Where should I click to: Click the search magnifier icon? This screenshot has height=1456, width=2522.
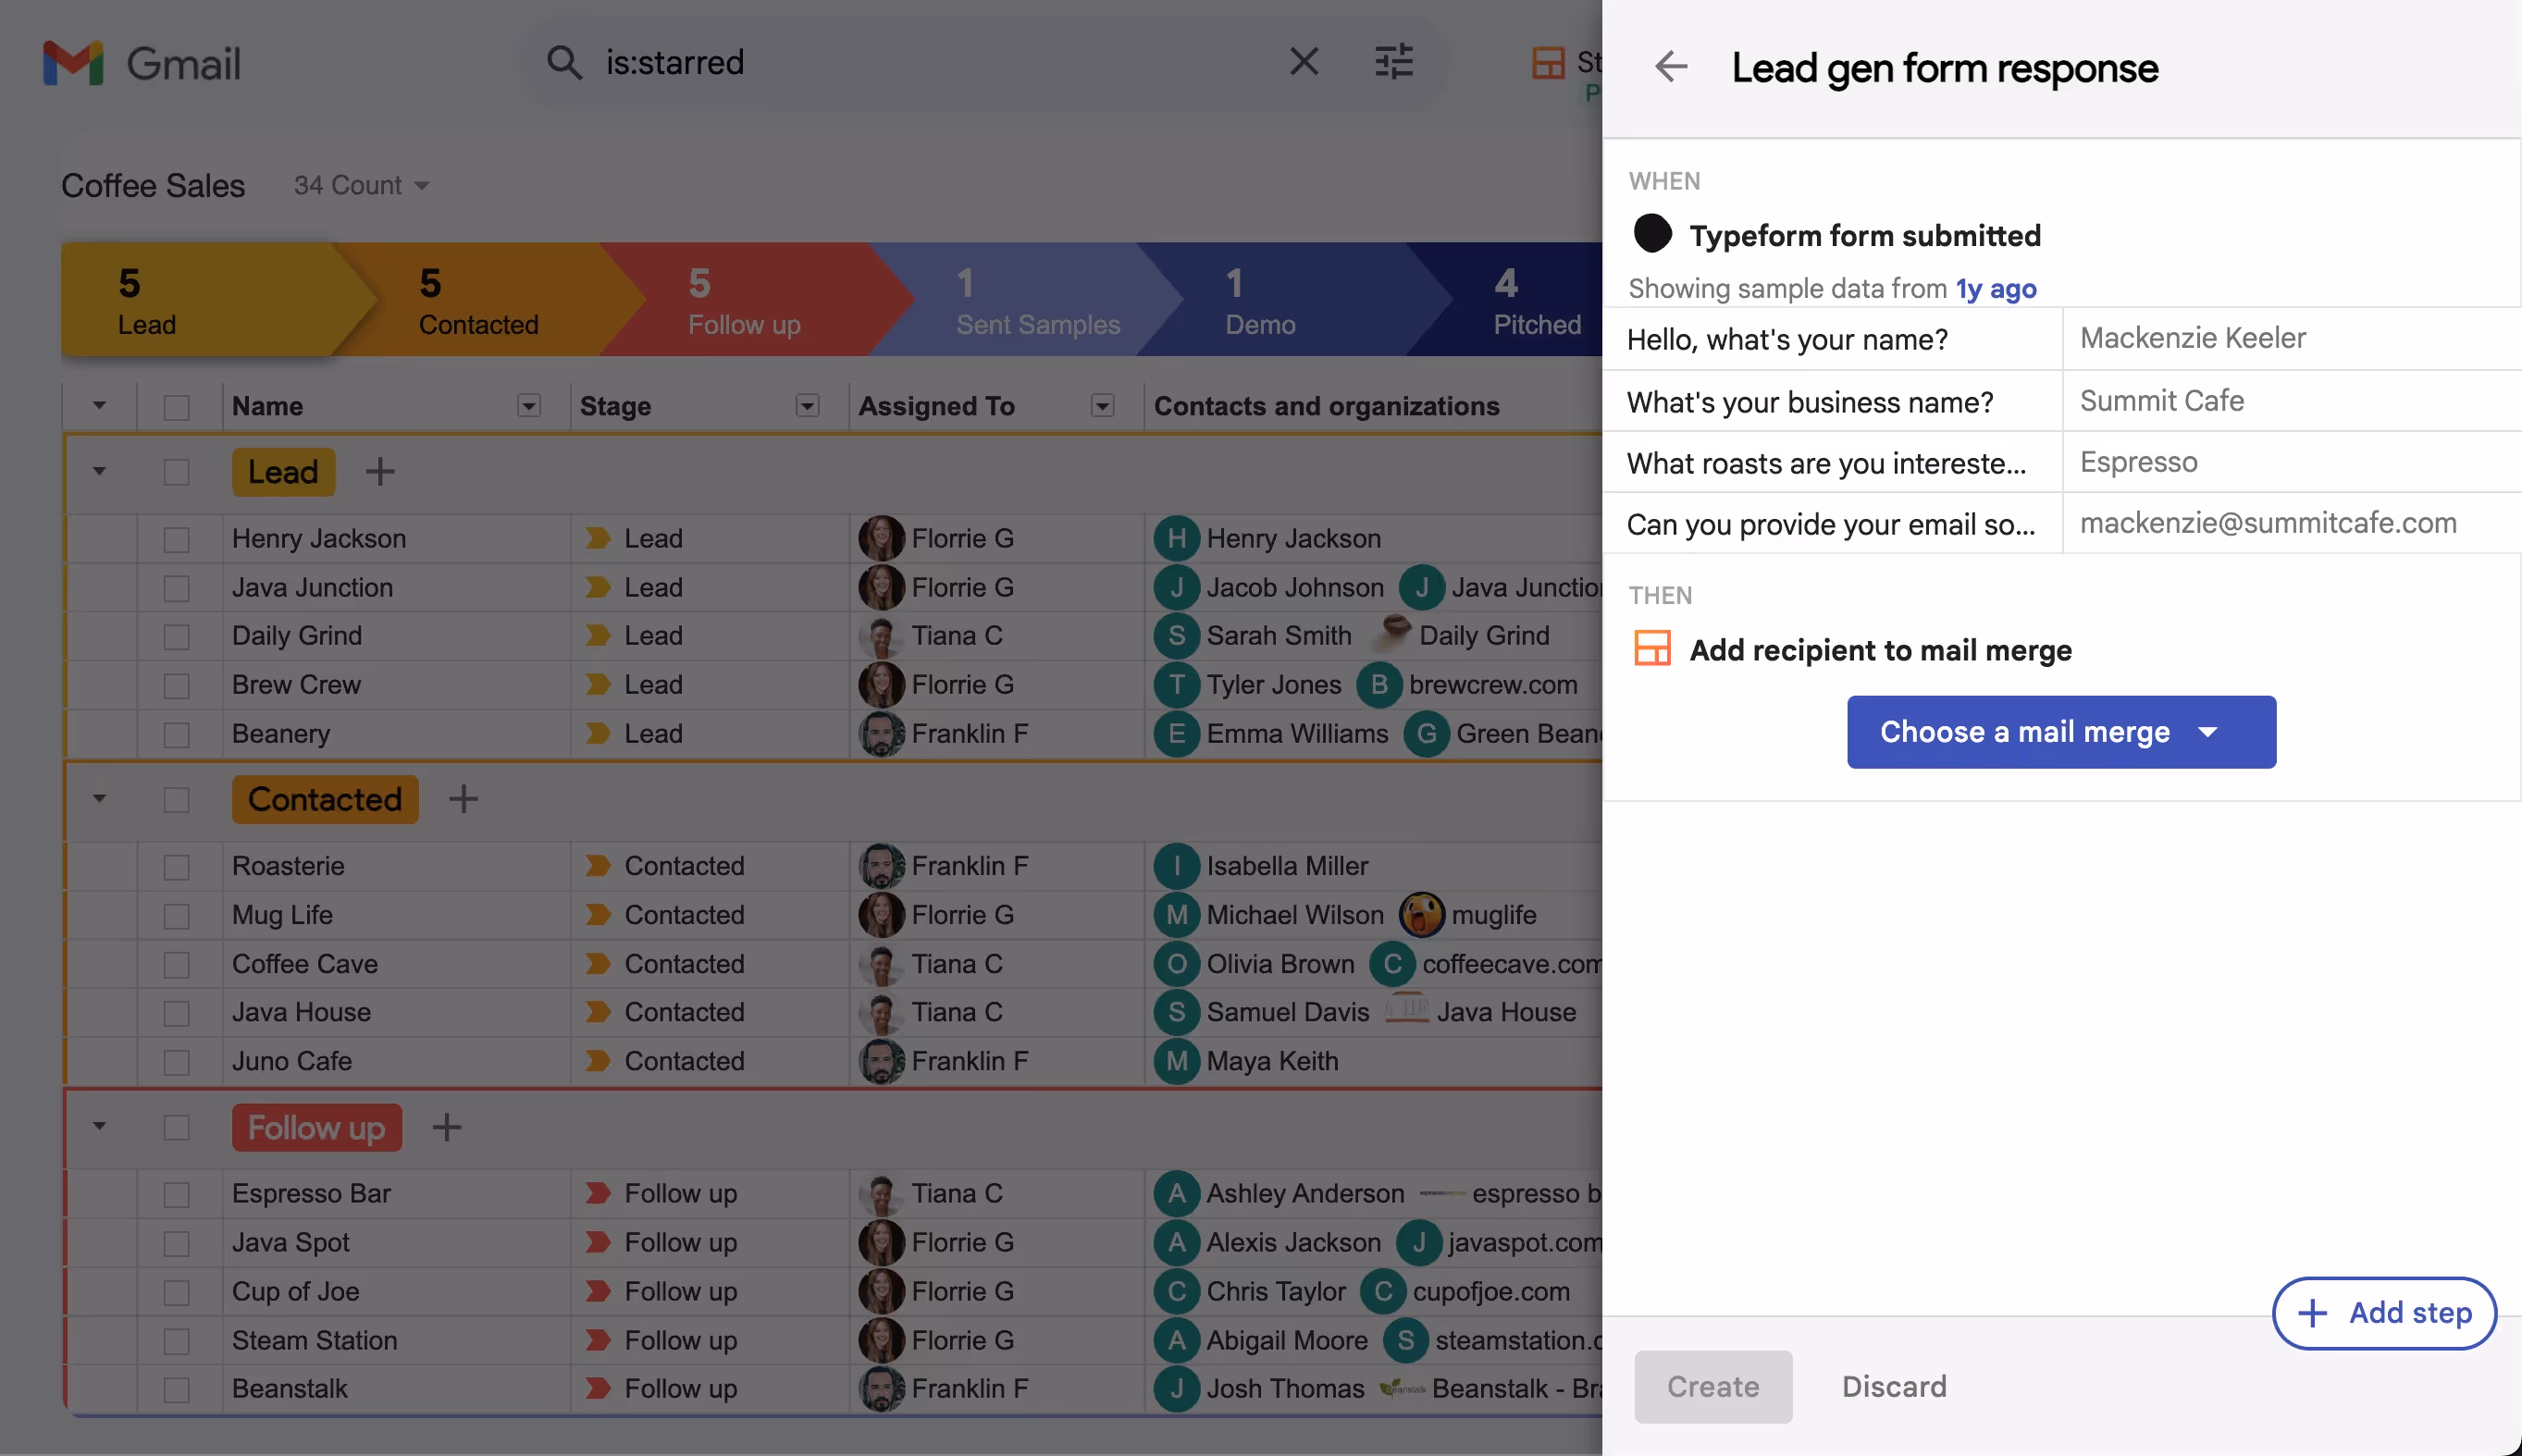(x=564, y=62)
